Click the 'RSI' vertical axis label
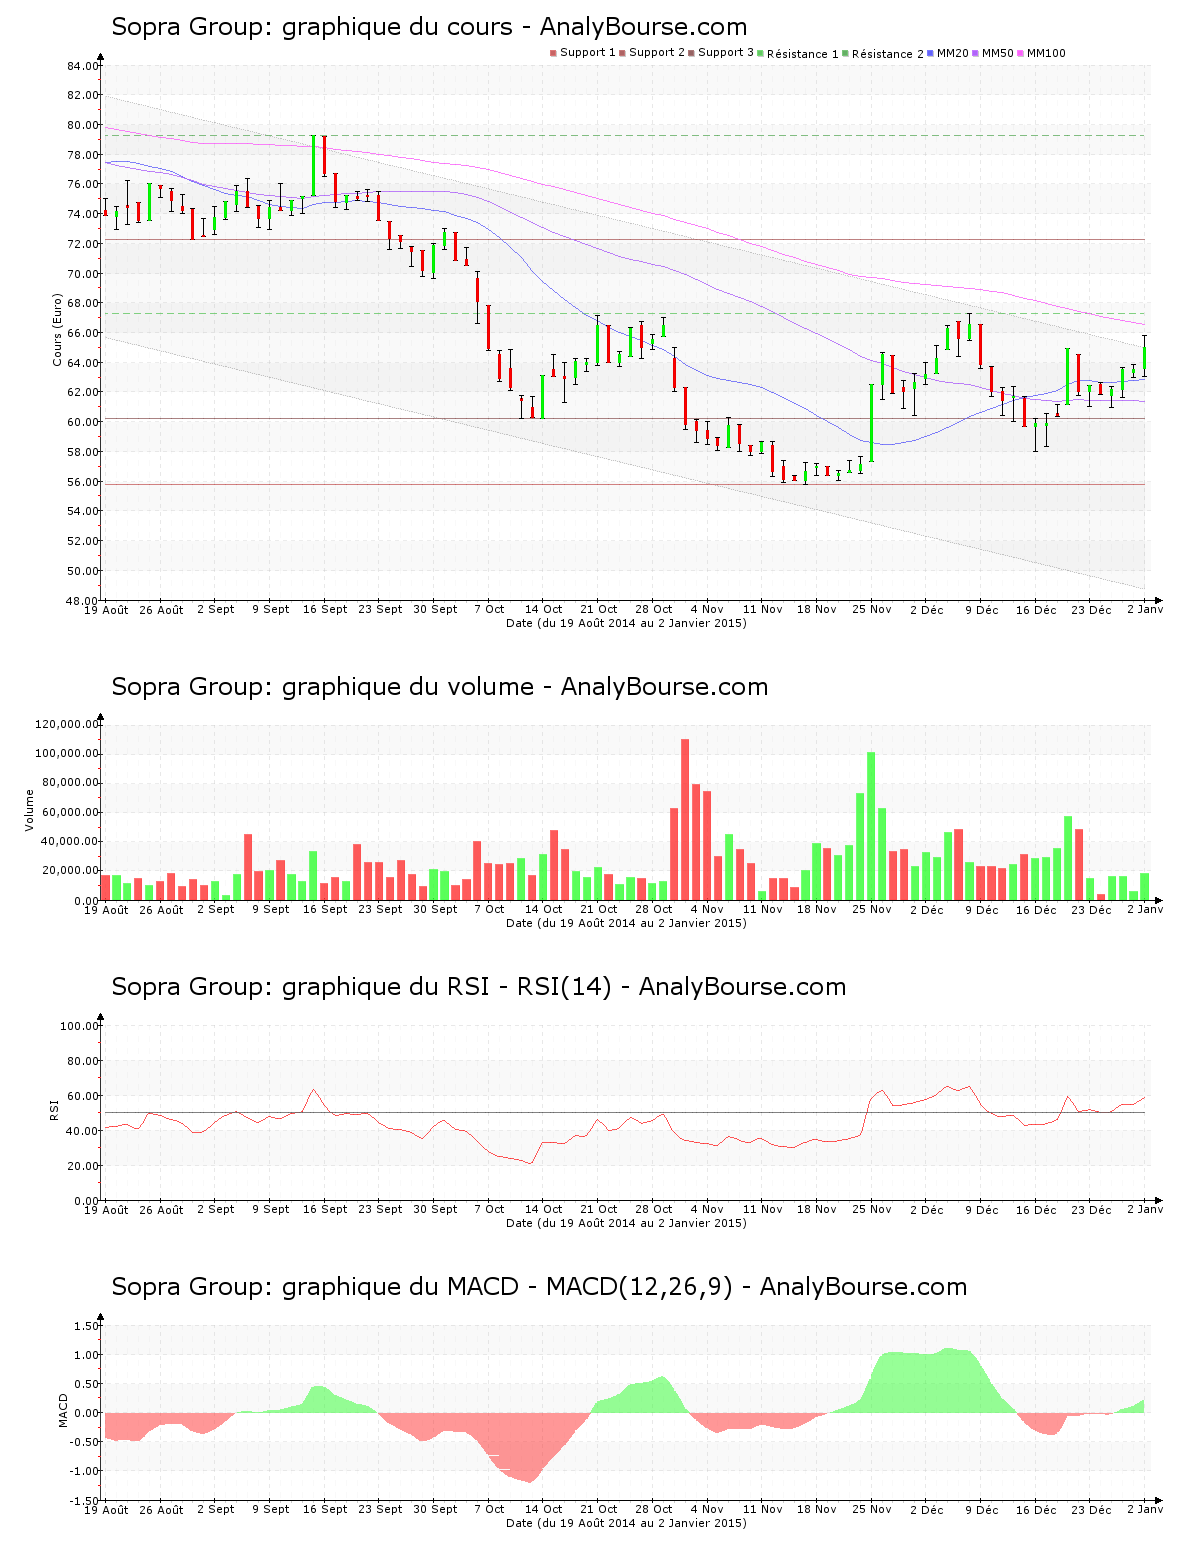 tap(54, 1109)
